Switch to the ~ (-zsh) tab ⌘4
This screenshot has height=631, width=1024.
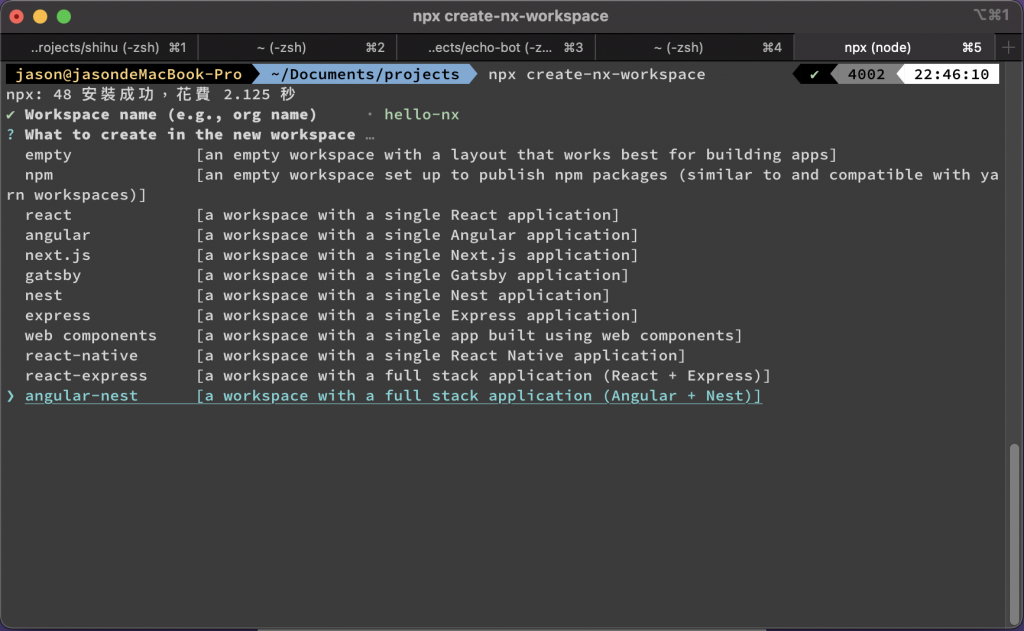695,48
